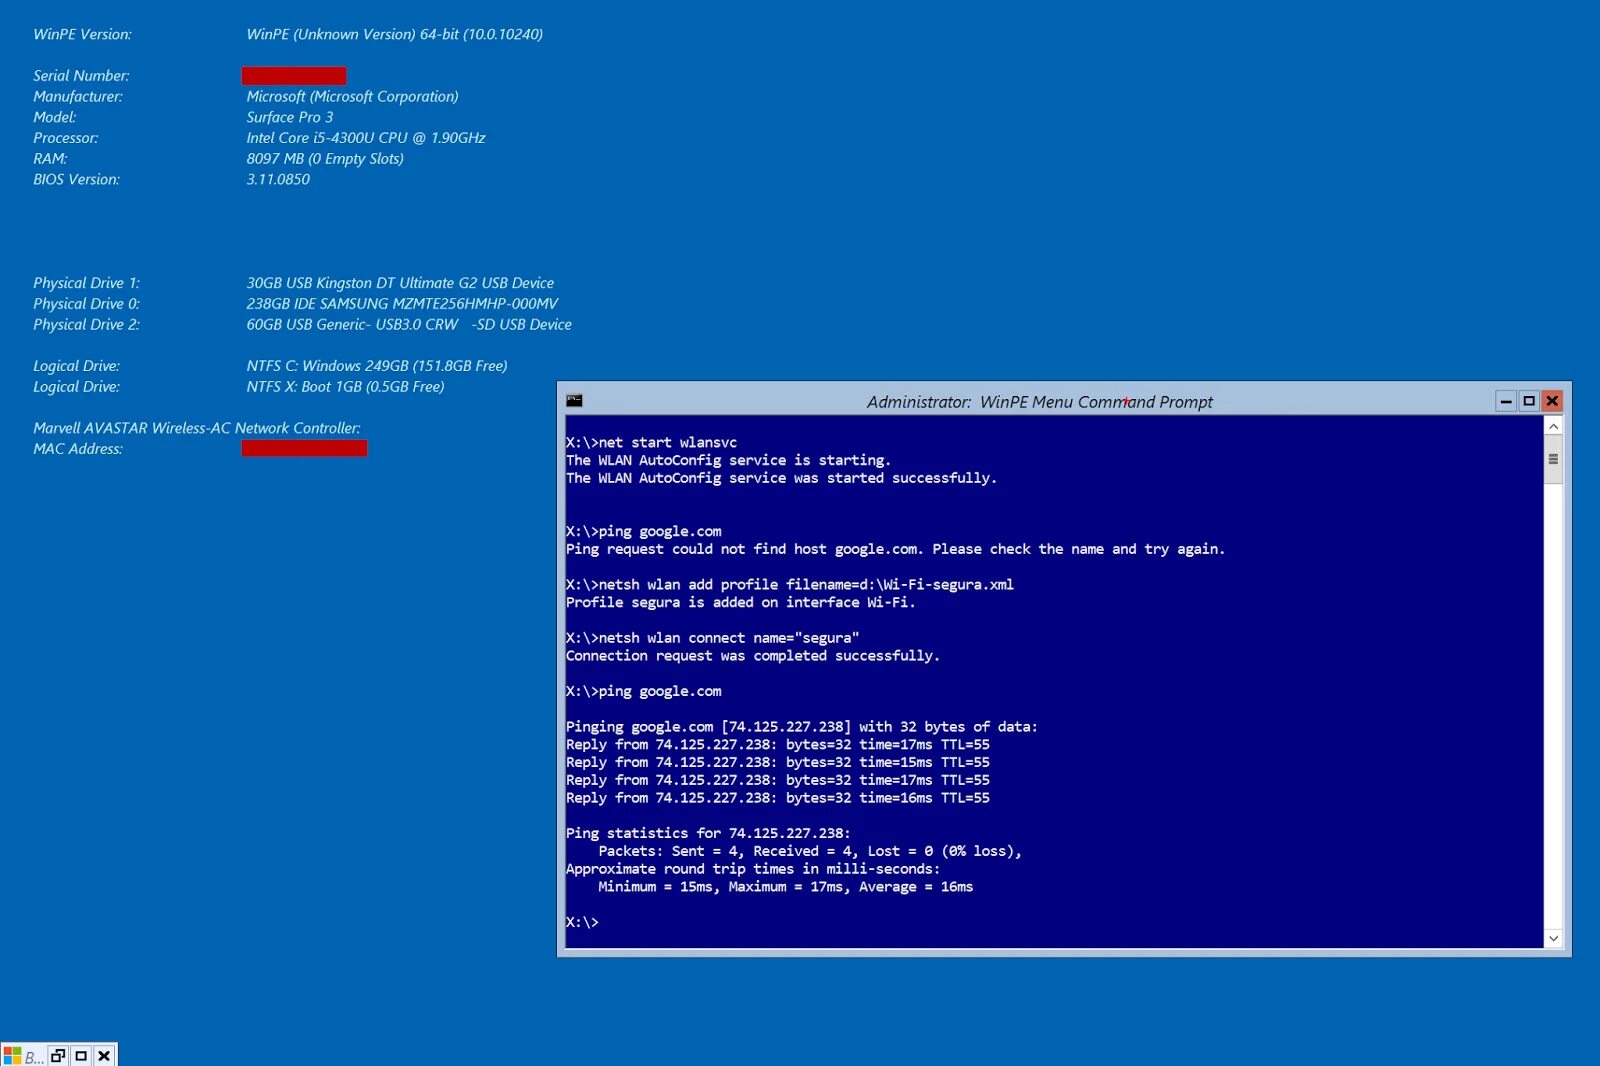Click '238GB IDE SAMSUNG MZMTE256HMHP-000MV' drive entry
Viewport: 1600px width, 1066px height.
pyautogui.click(x=402, y=304)
